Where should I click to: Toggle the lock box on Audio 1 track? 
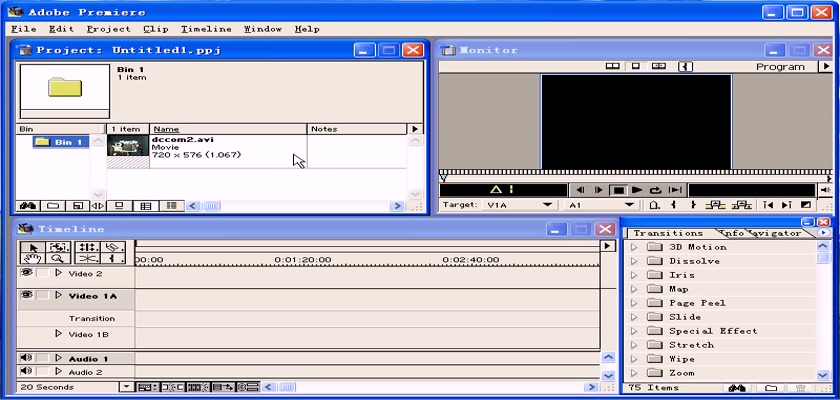point(42,358)
